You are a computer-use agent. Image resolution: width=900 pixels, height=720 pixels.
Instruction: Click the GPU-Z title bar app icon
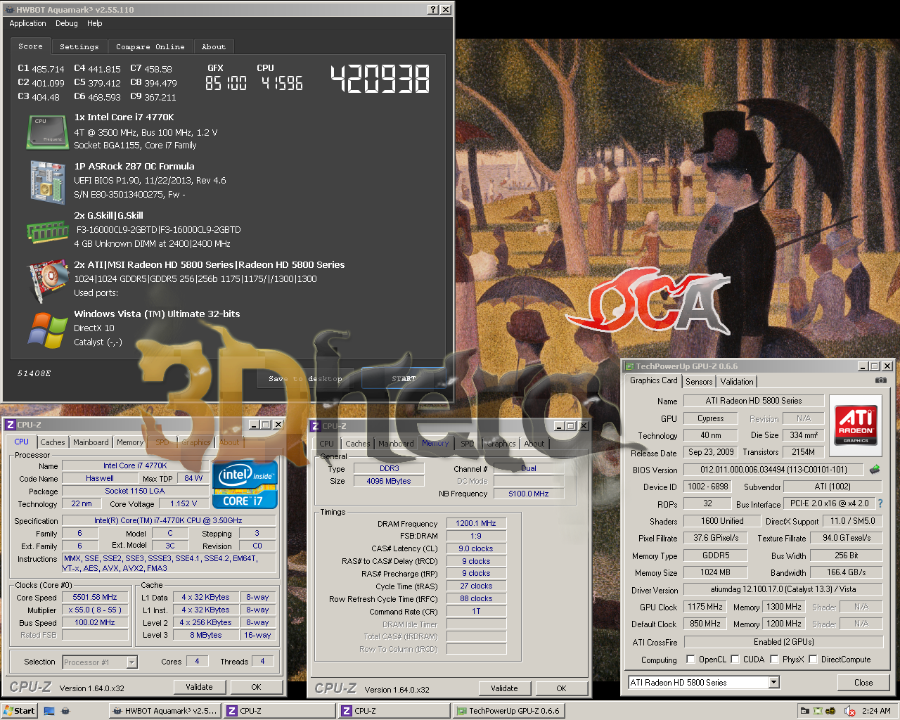[x=630, y=366]
